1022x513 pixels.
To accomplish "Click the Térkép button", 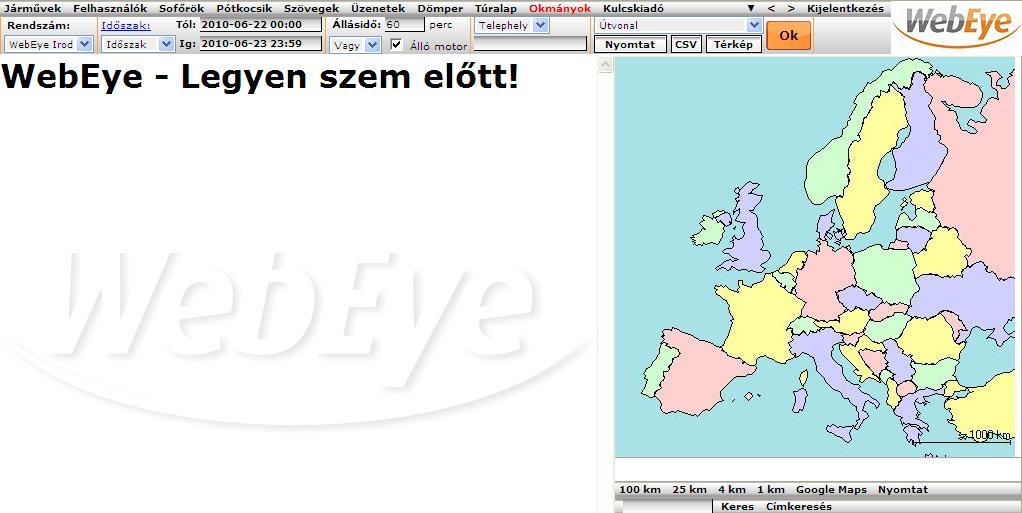I will tap(733, 44).
